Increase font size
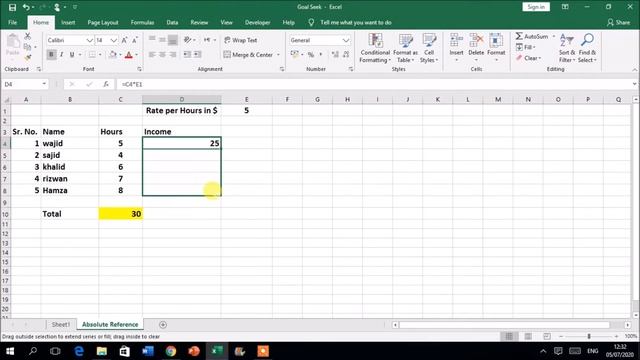 (124, 40)
